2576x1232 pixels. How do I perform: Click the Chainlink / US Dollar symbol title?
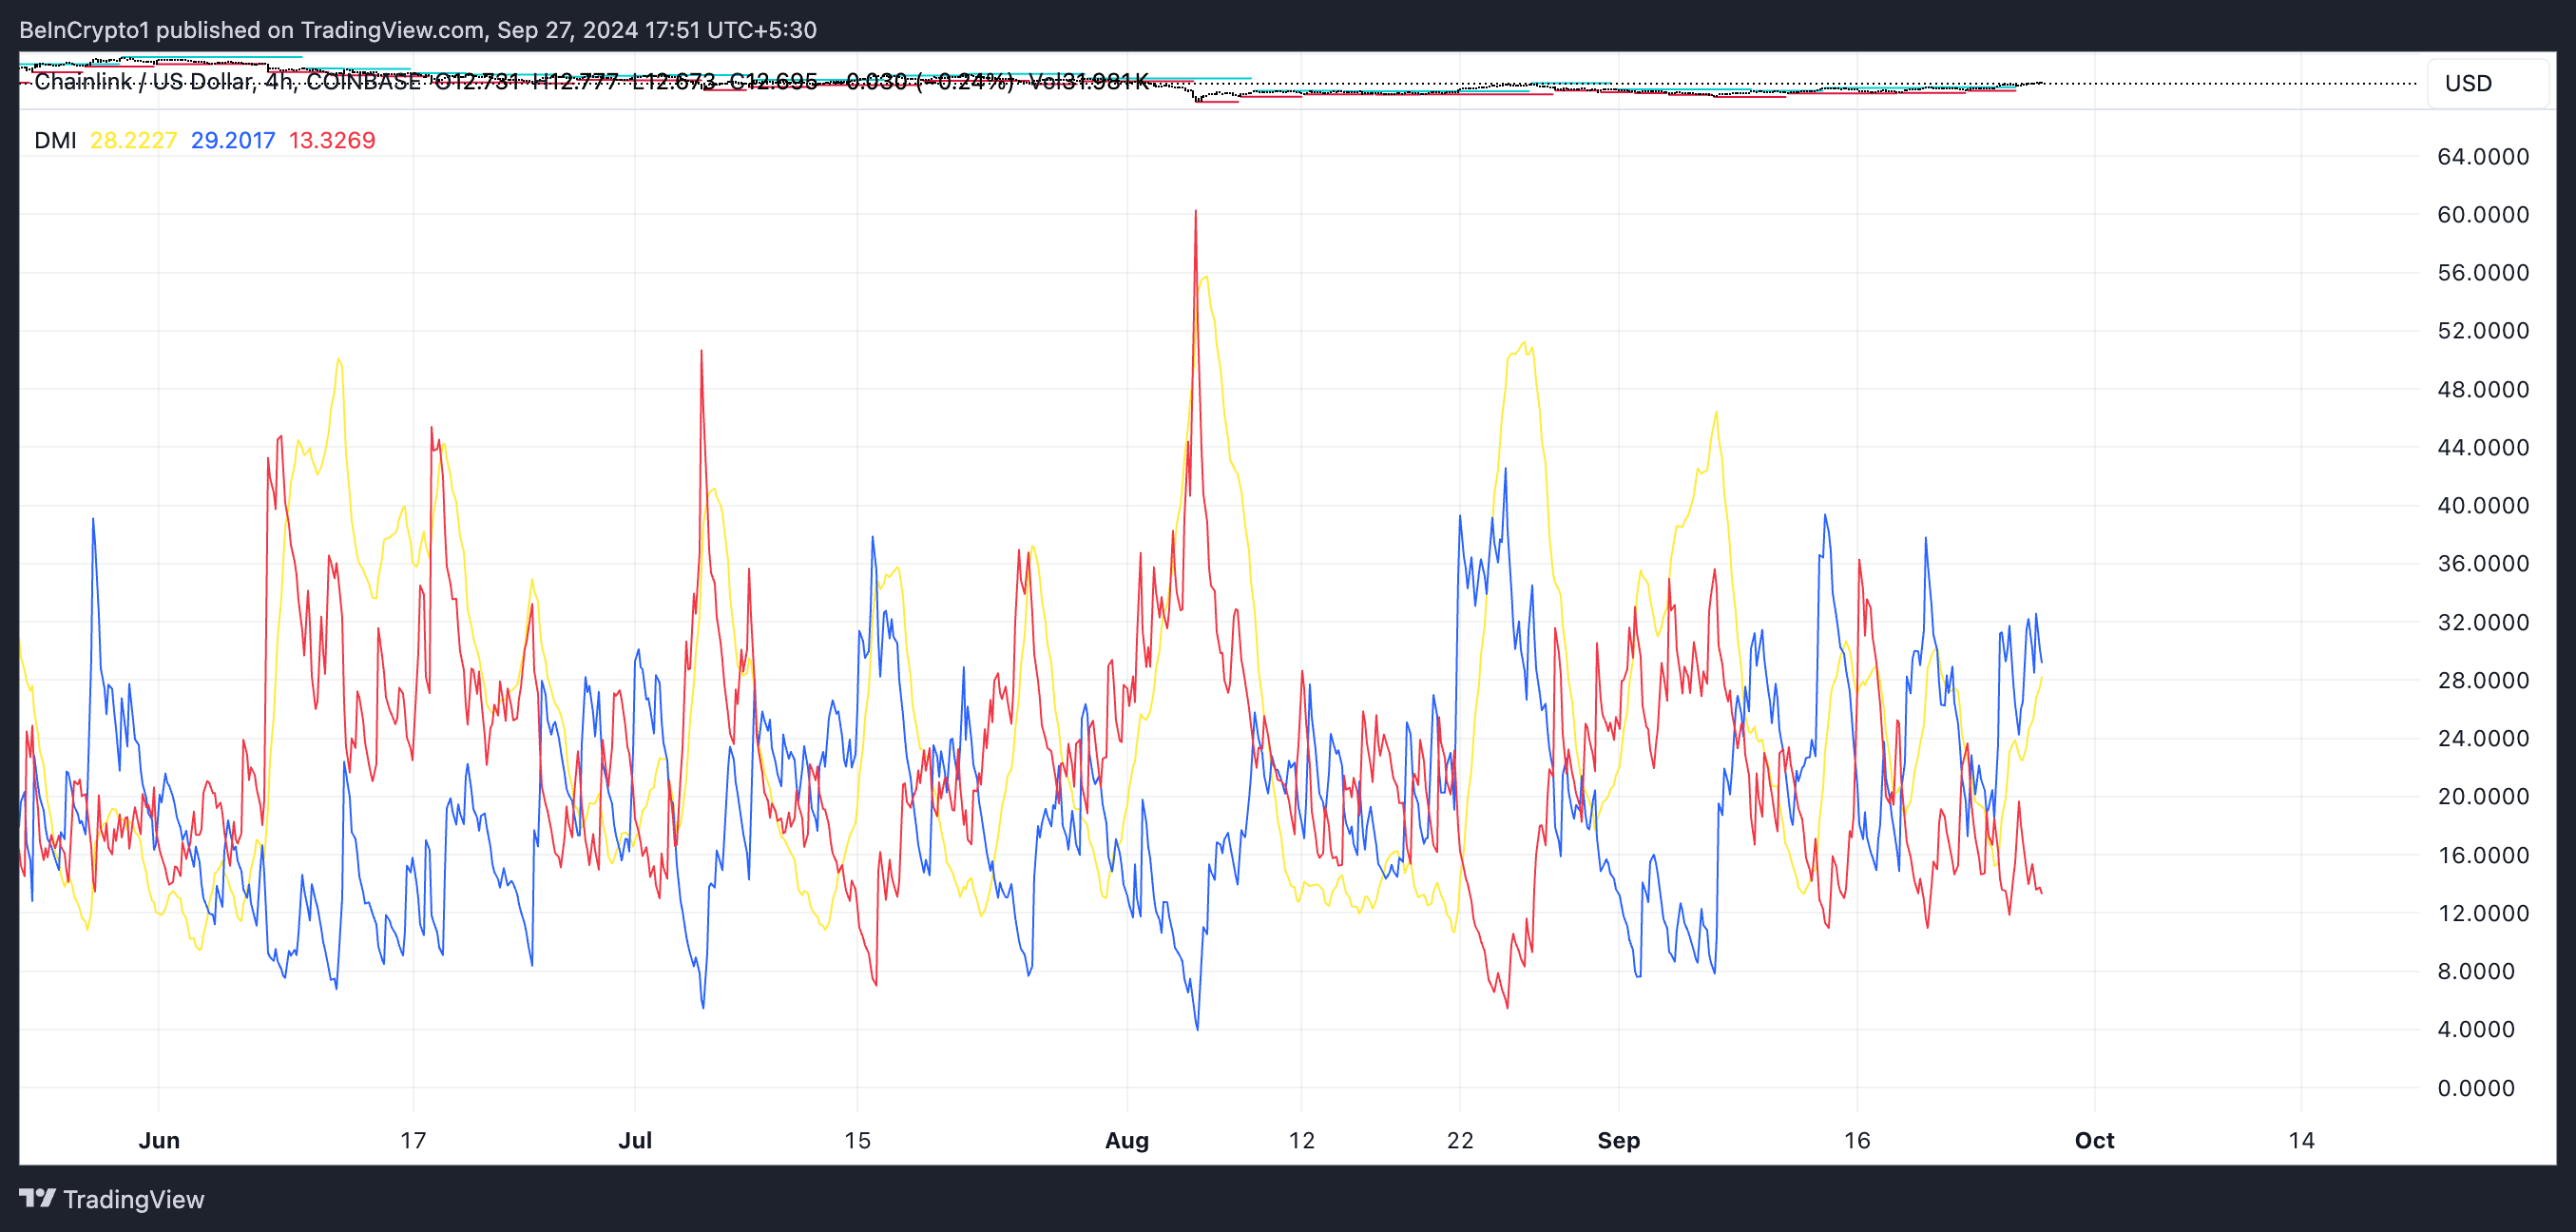[143, 82]
